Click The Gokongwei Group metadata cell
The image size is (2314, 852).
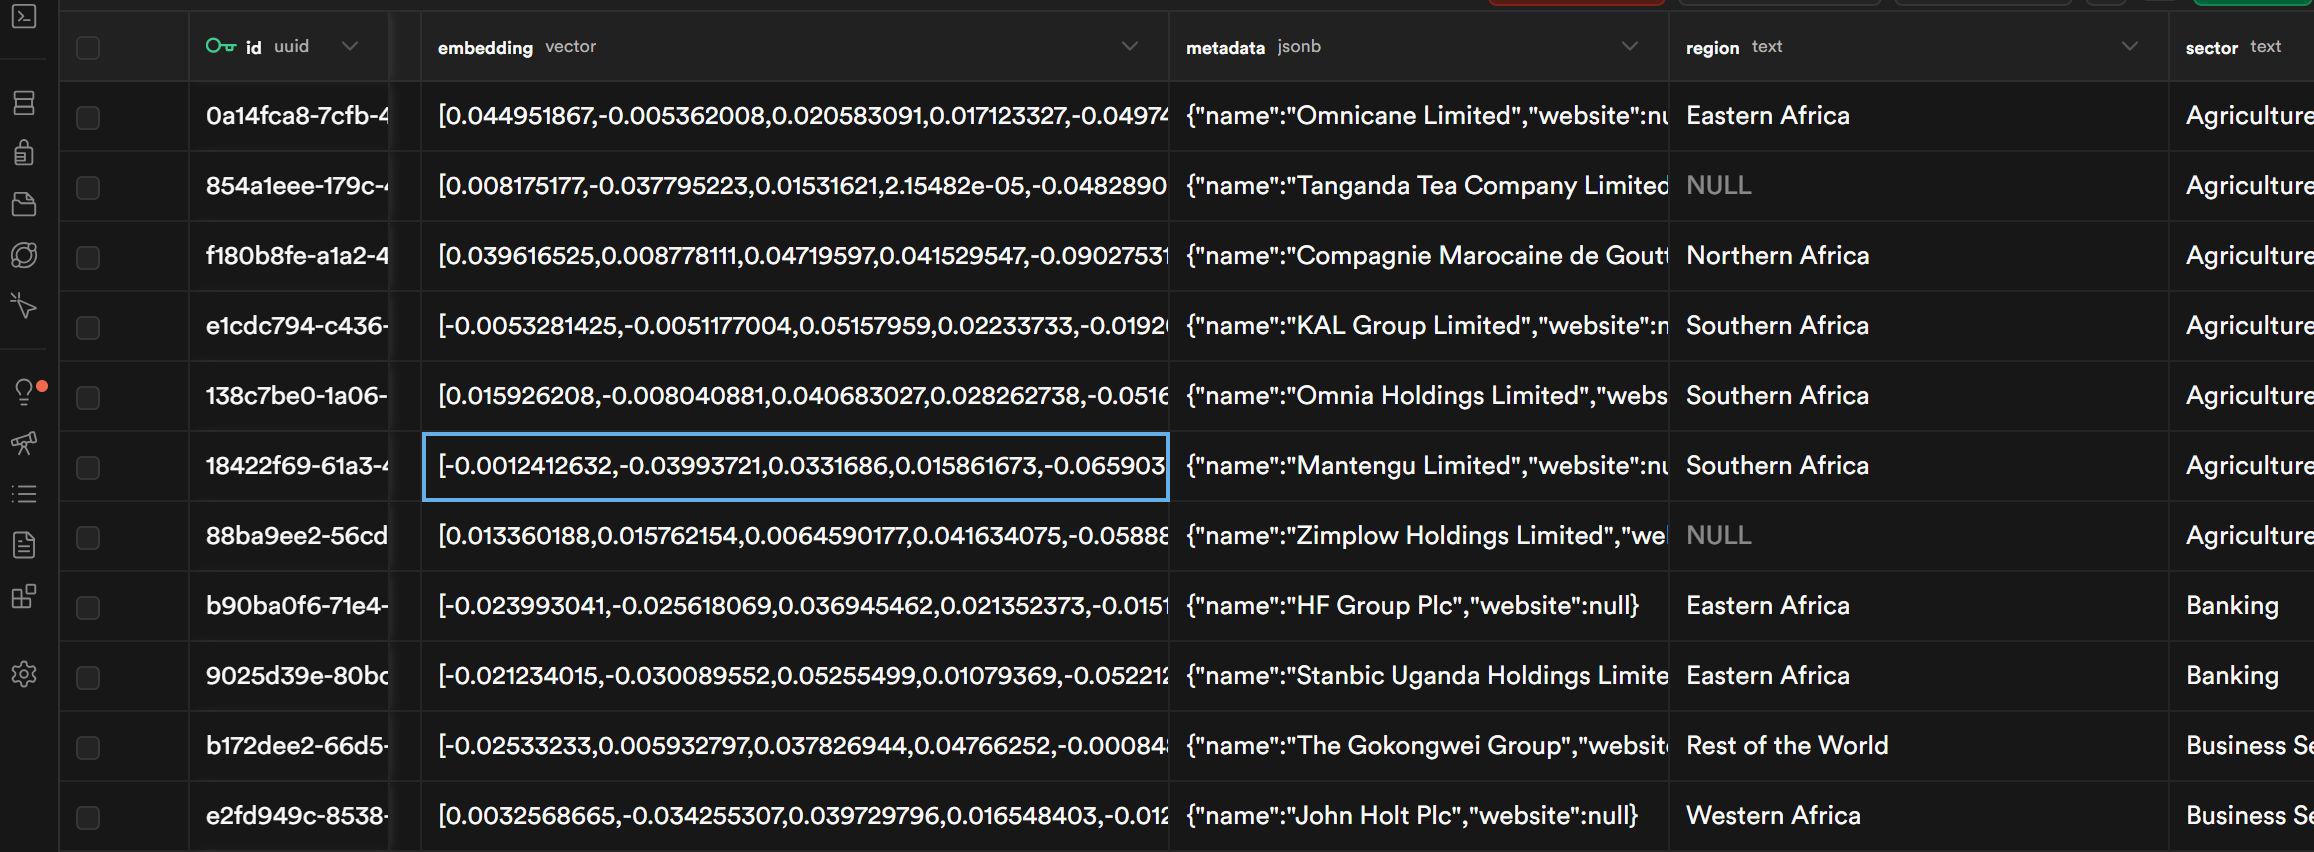pos(1419,746)
